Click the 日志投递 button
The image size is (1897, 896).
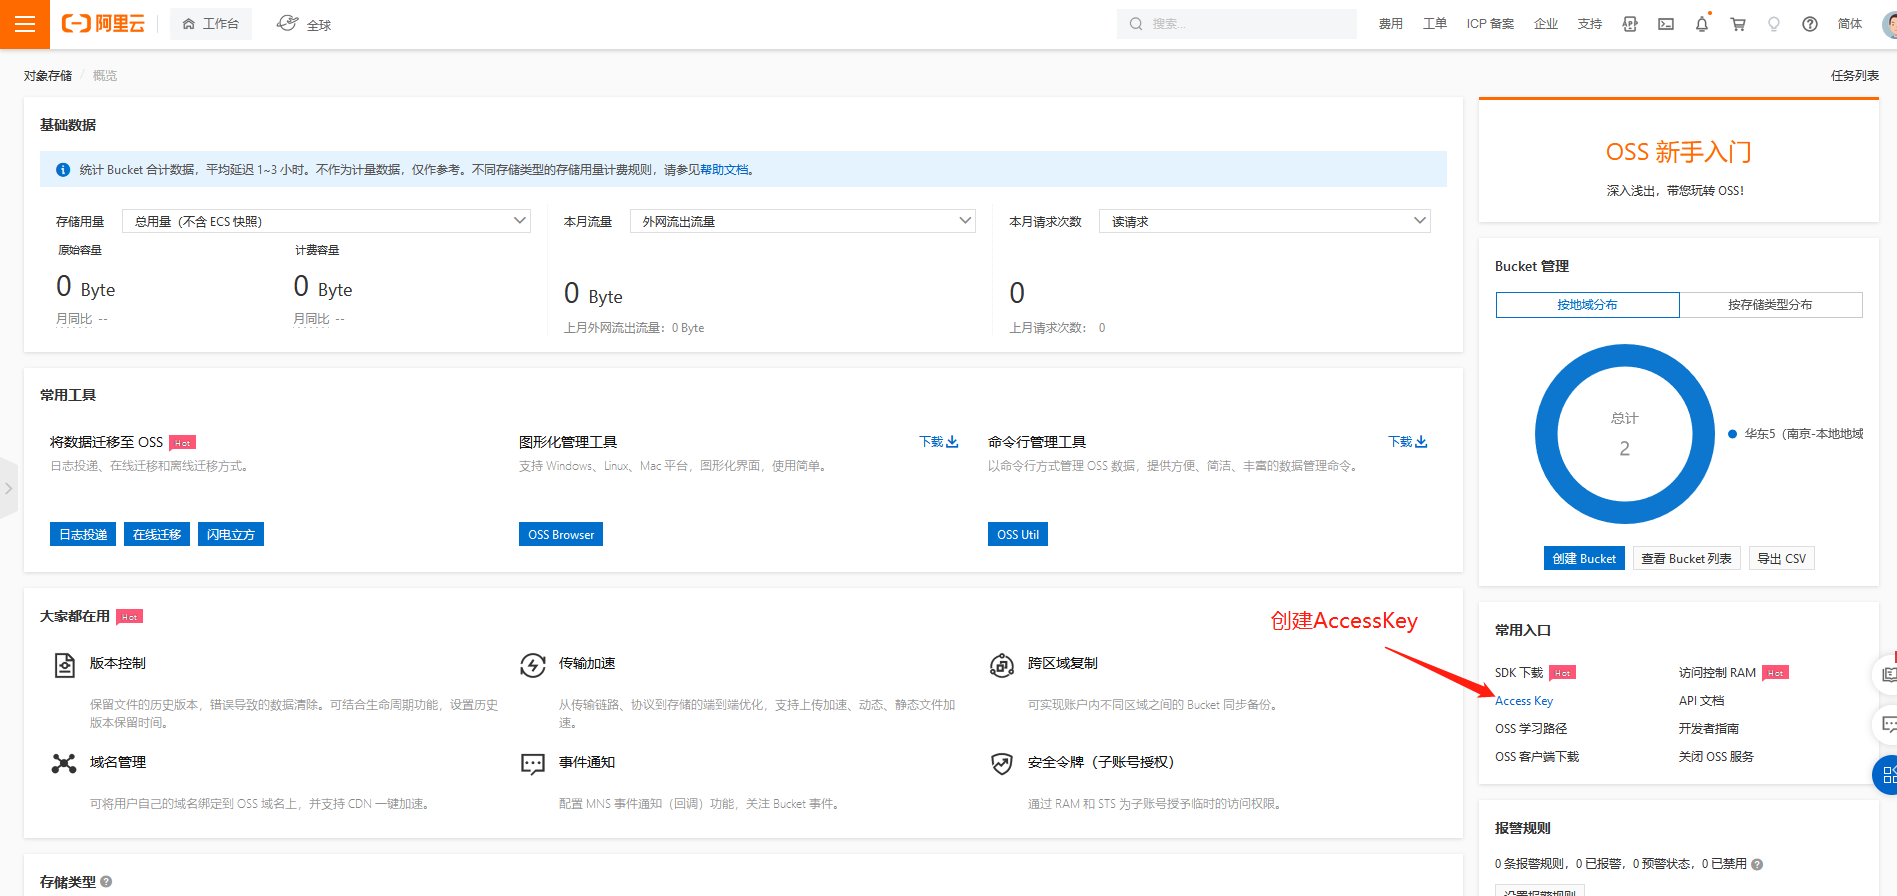(83, 534)
